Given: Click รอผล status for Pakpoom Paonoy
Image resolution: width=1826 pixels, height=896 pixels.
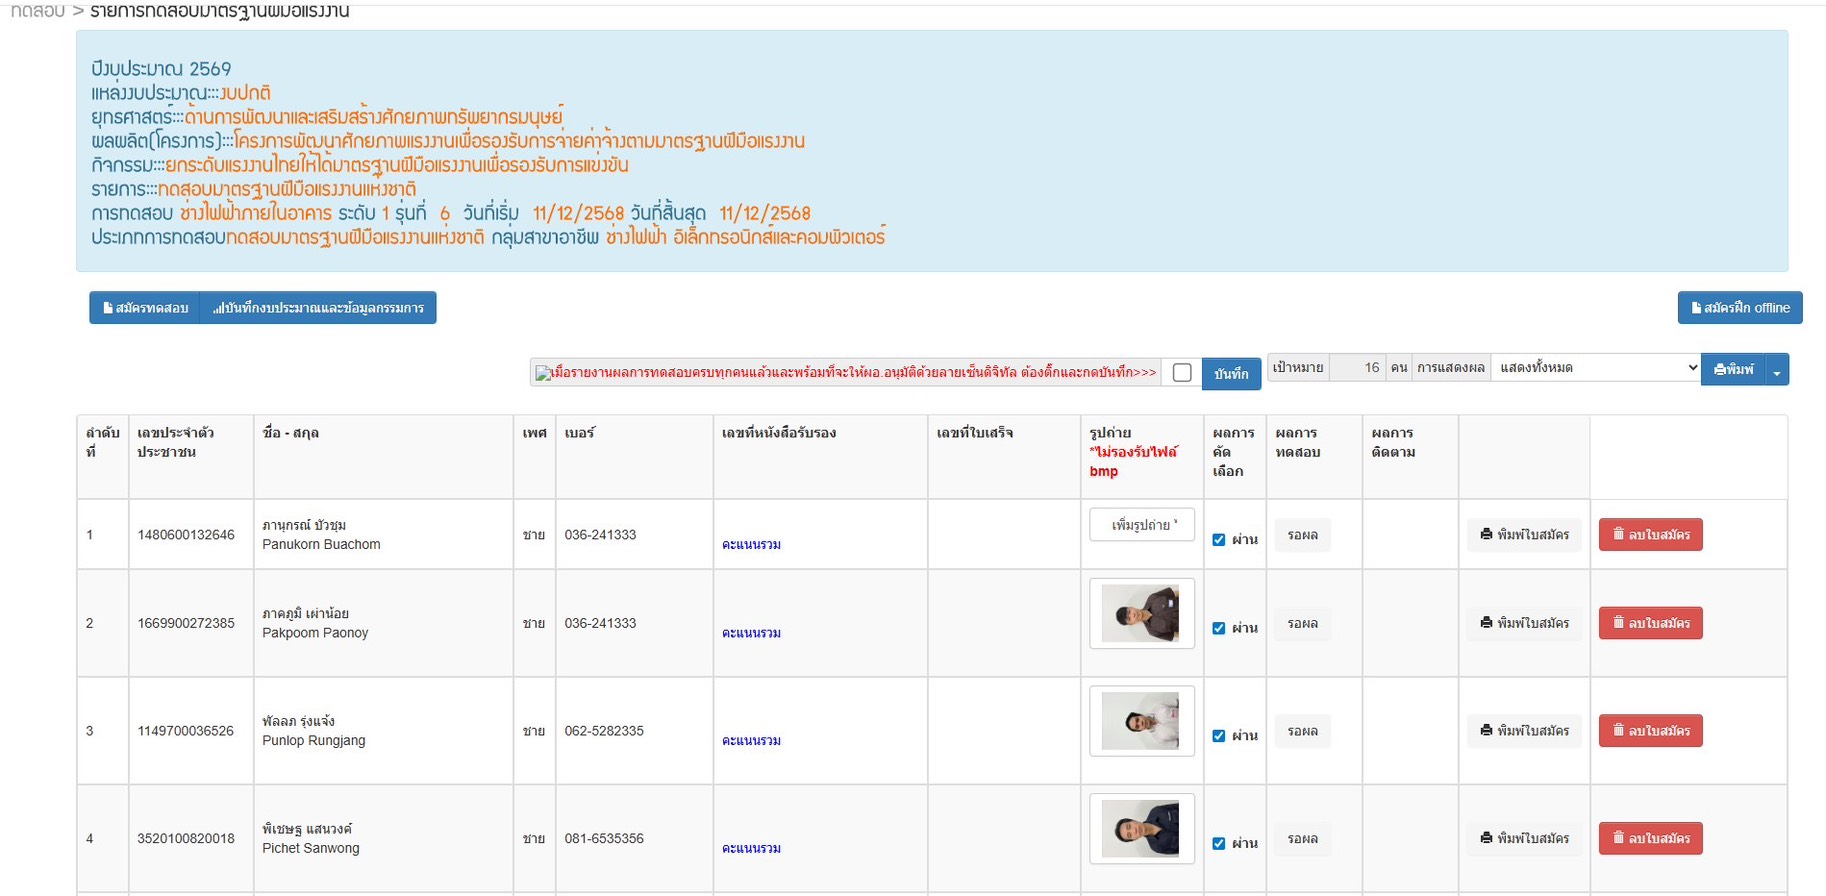Looking at the screenshot, I should tap(1302, 624).
